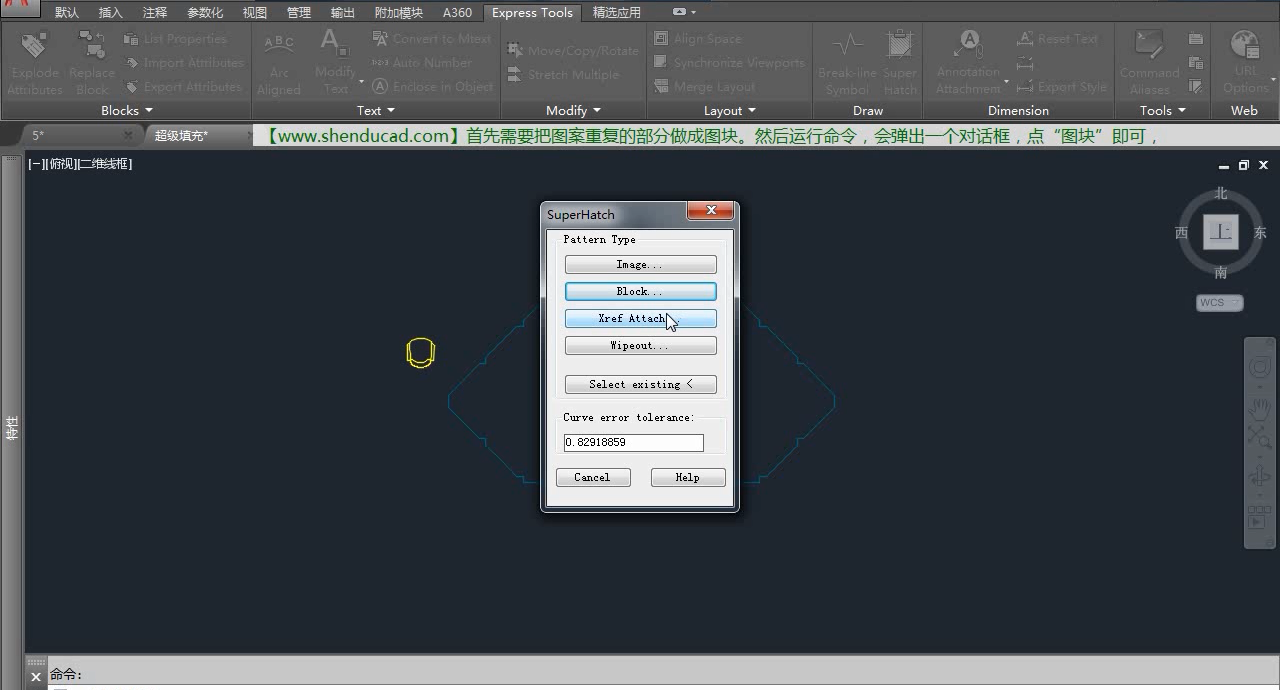Click the Select existing < button
Screen dimensions: 1280x690
pyautogui.click(x=641, y=384)
